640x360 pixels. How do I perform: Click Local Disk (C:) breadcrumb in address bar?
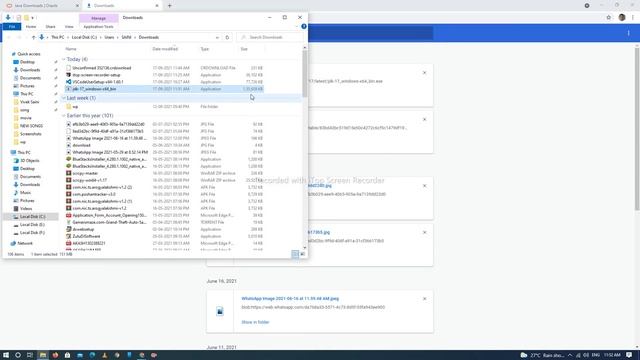pyautogui.click(x=84, y=37)
